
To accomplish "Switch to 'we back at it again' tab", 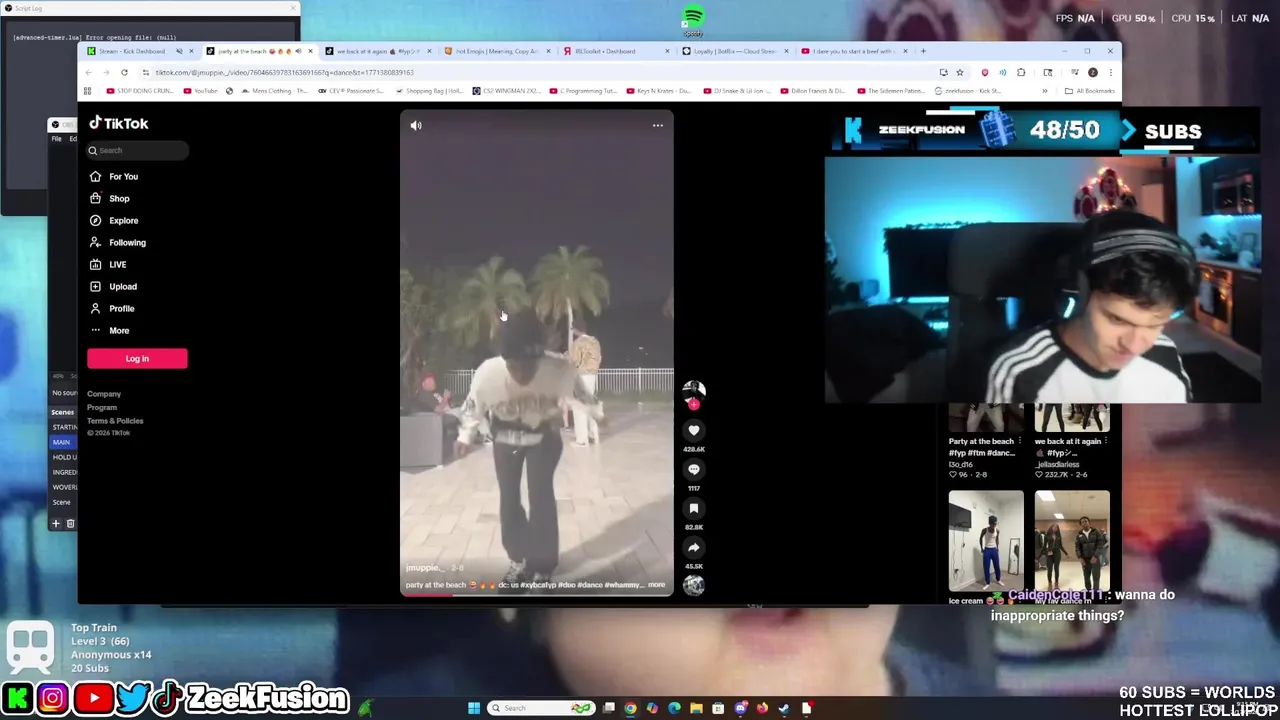I will pos(378,51).
